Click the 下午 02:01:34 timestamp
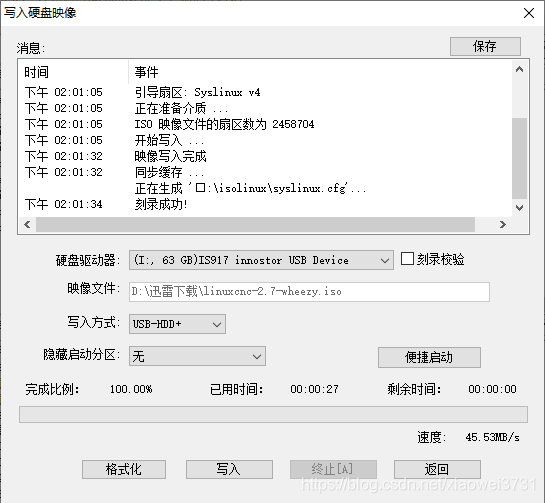The image size is (545, 503). 64,204
